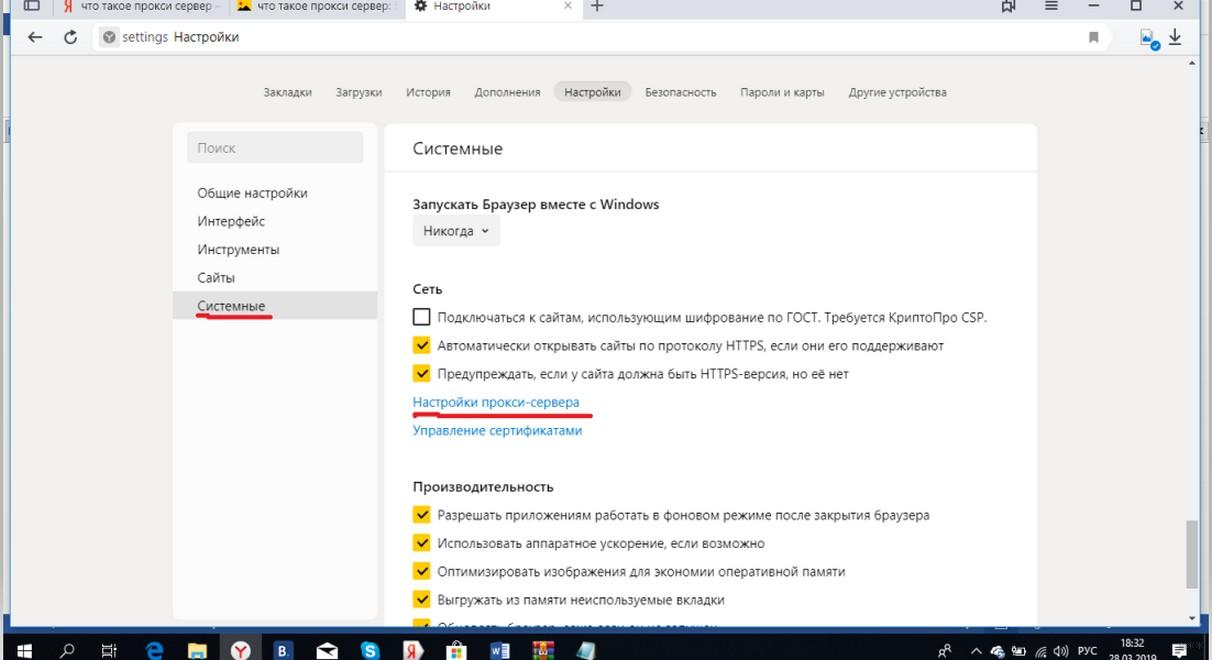
Task: Uncheck warn when HTTPS version missing
Action: tap(422, 373)
